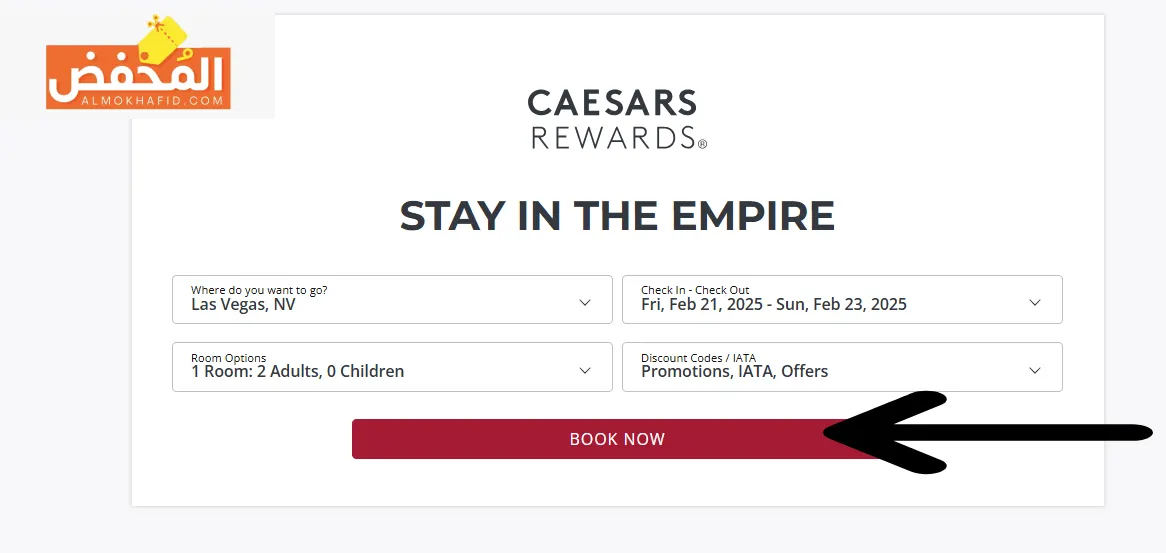Click the registered trademark symbol after REWARDS

pos(702,144)
